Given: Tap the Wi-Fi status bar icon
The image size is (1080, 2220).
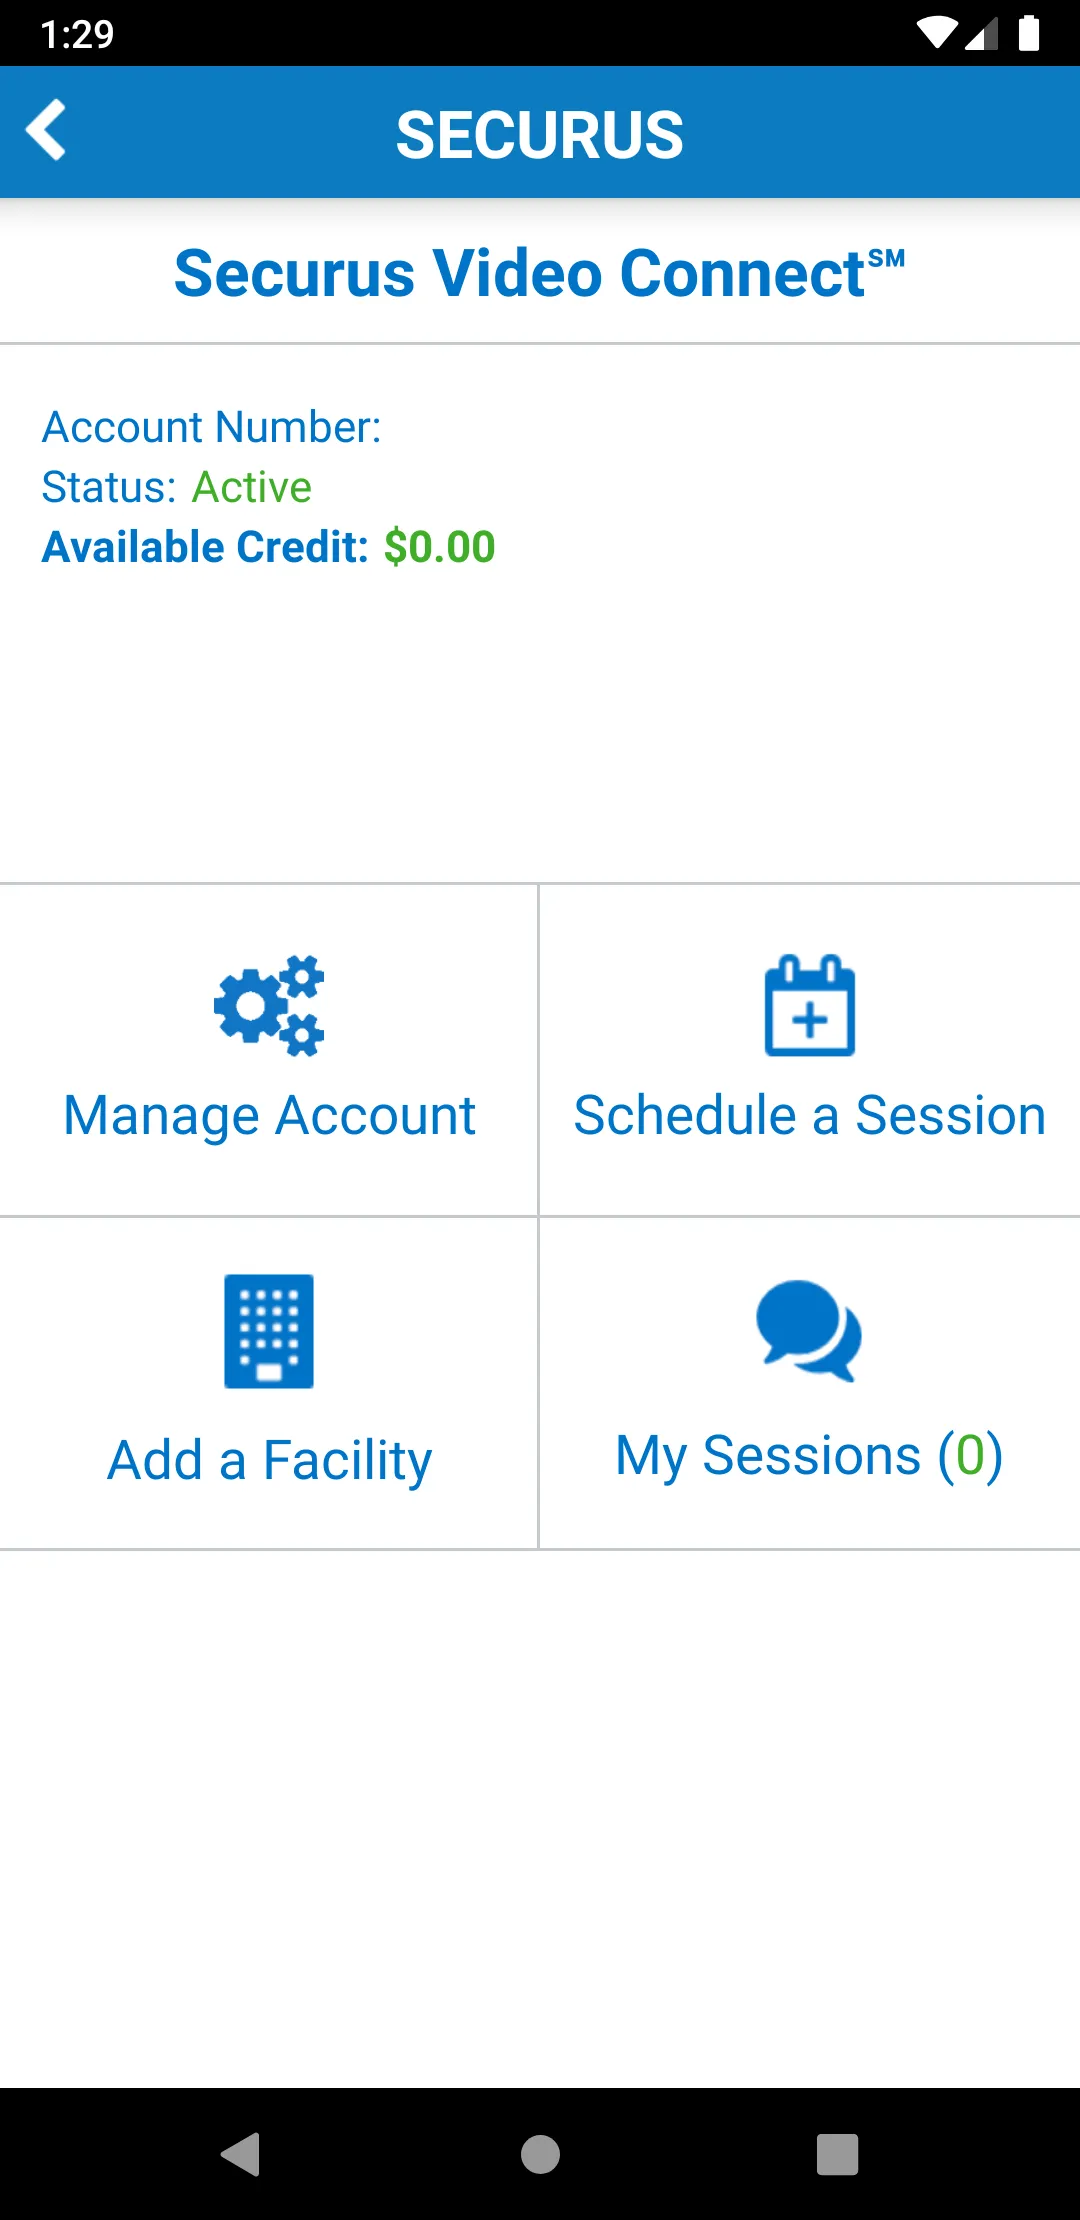Looking at the screenshot, I should click(937, 33).
